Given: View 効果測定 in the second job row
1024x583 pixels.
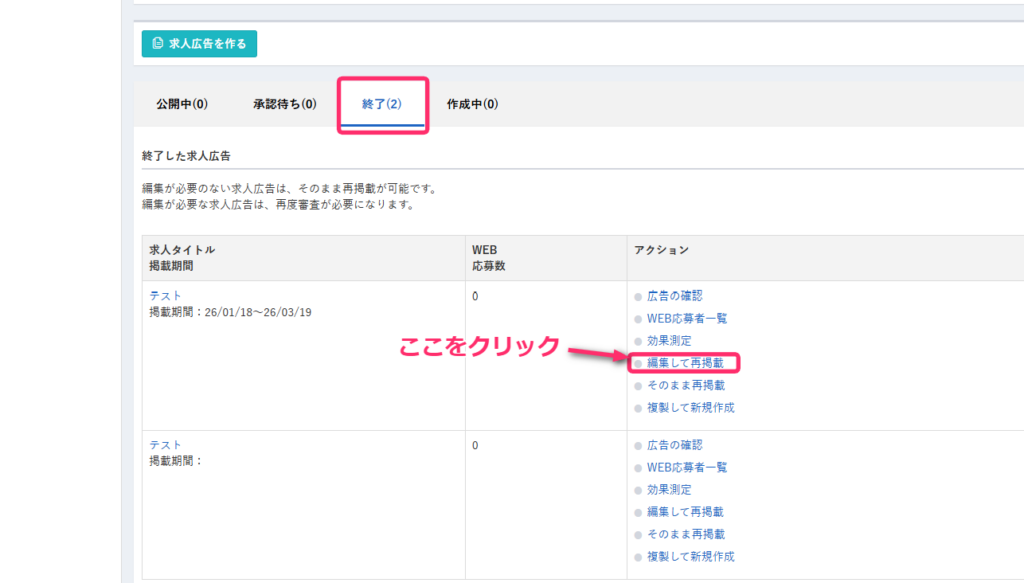Looking at the screenshot, I should (x=668, y=490).
